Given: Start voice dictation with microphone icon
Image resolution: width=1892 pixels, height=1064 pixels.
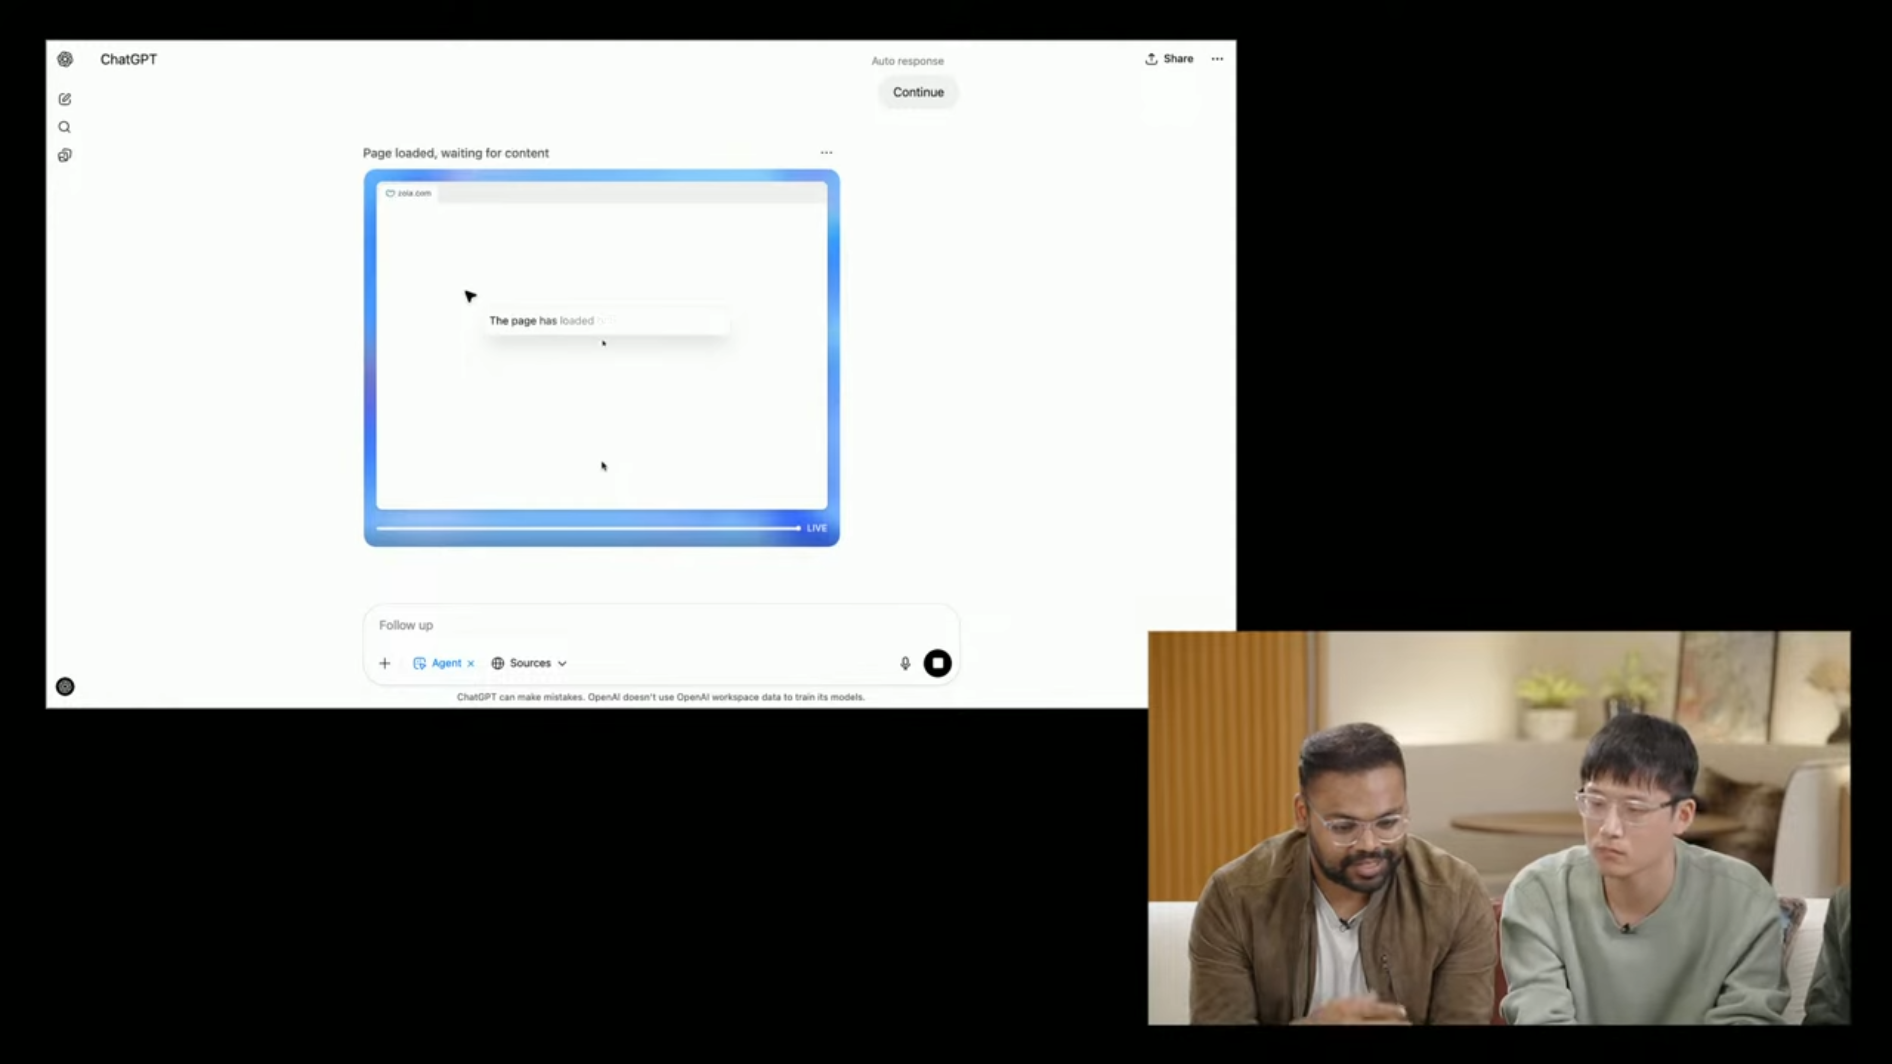Looking at the screenshot, I should click(x=905, y=663).
